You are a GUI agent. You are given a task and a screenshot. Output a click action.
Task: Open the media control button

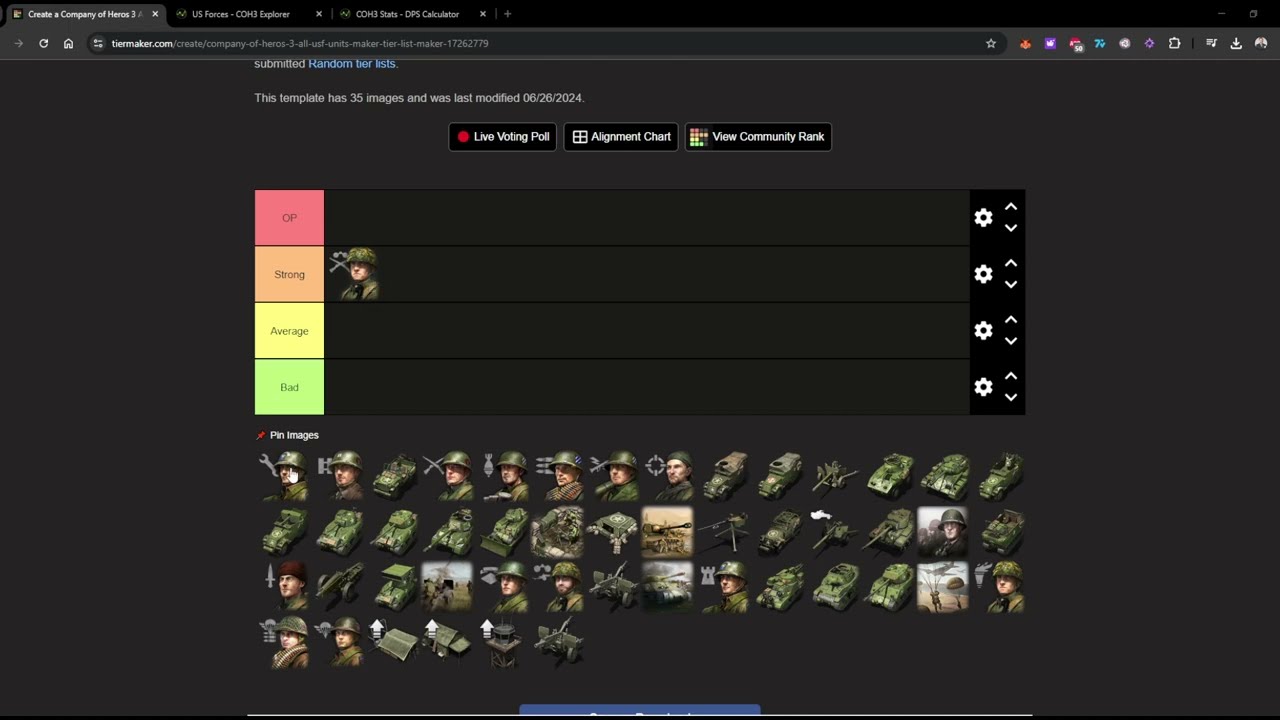(1211, 43)
